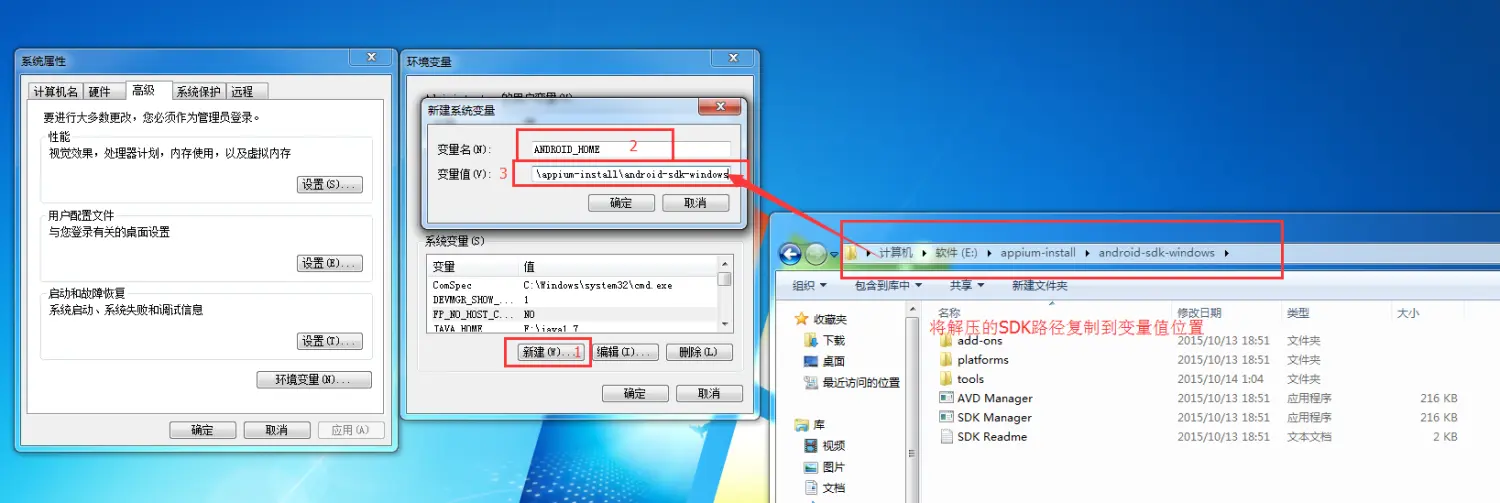
Task: Select 计算机 breadcrumb in address bar
Action: pos(896,253)
